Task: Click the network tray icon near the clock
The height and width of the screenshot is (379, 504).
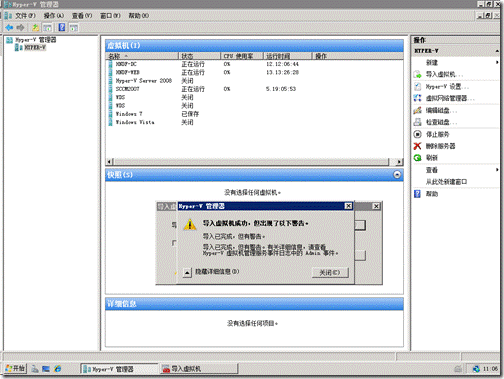Action: click(476, 369)
